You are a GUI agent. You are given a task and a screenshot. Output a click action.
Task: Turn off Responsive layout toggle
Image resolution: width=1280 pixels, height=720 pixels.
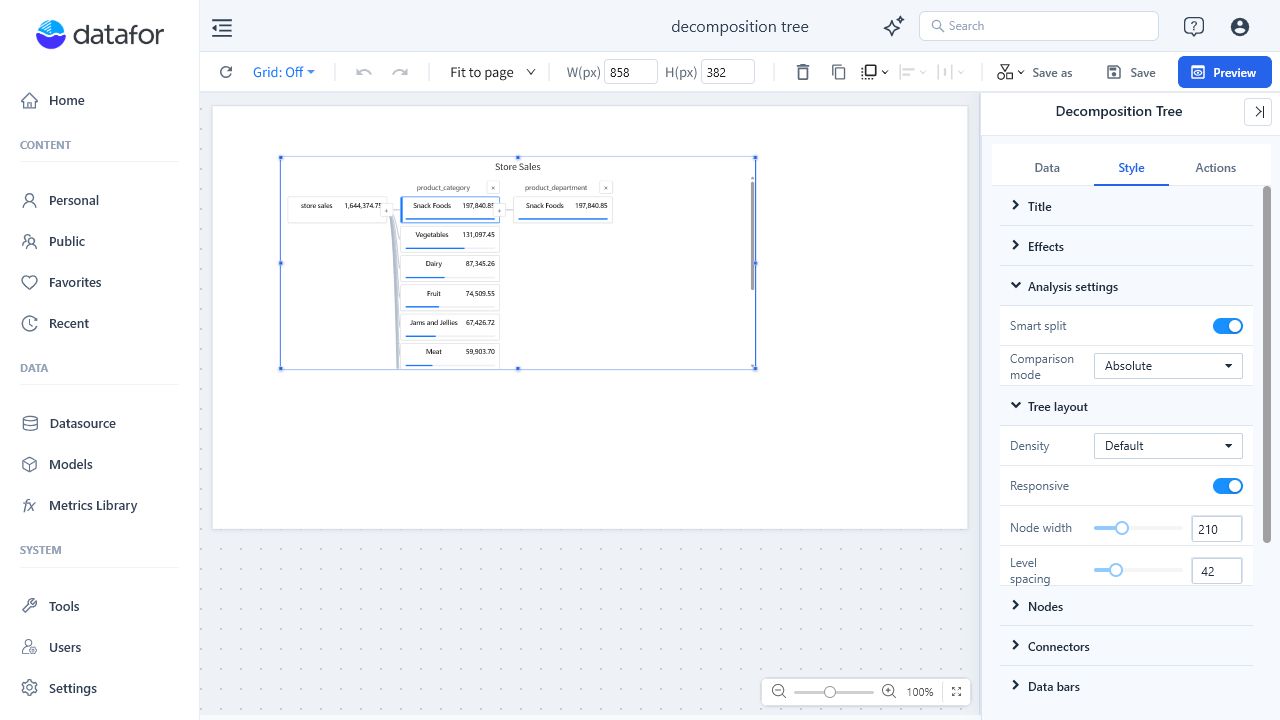coord(1228,486)
